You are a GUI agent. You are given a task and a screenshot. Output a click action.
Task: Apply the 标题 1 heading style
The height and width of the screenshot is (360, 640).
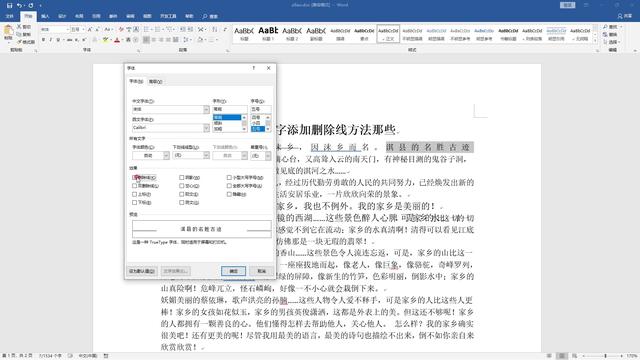click(x=268, y=33)
